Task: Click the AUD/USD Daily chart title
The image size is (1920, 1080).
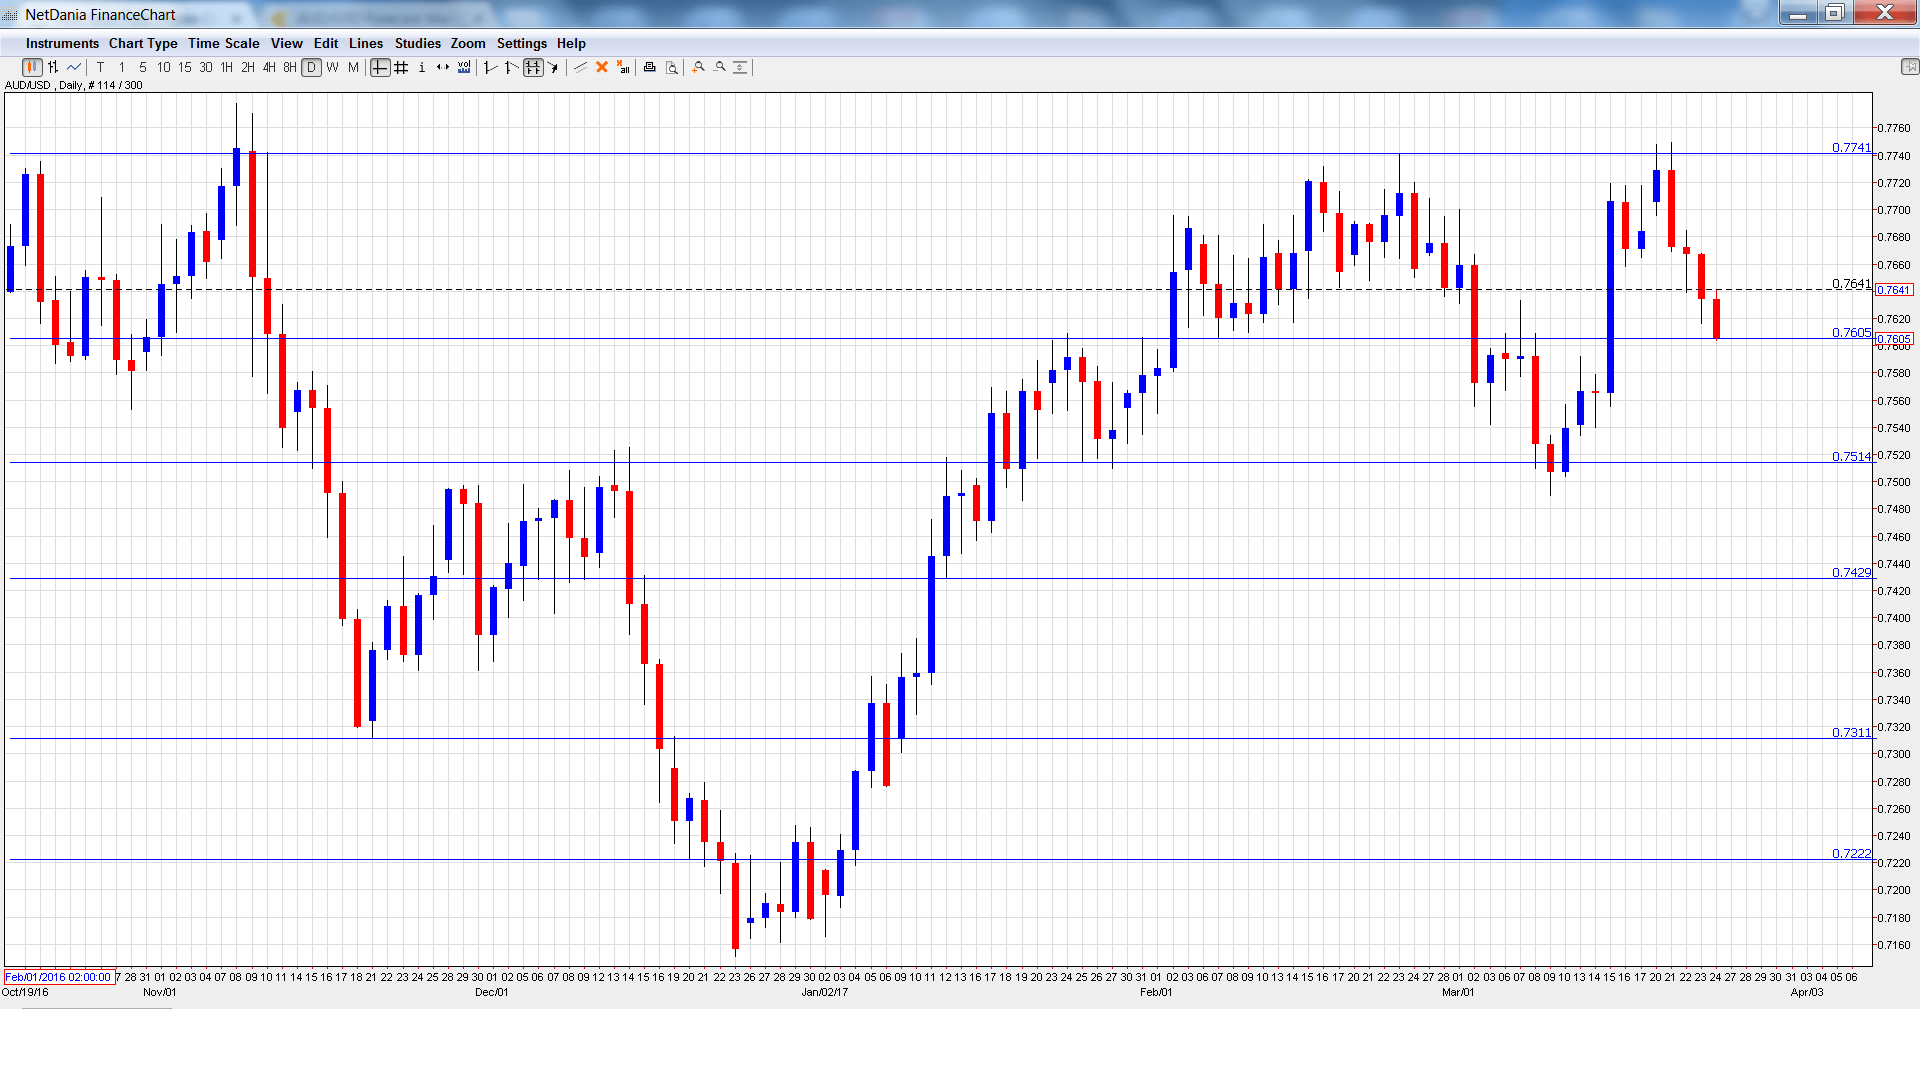Action: click(74, 86)
